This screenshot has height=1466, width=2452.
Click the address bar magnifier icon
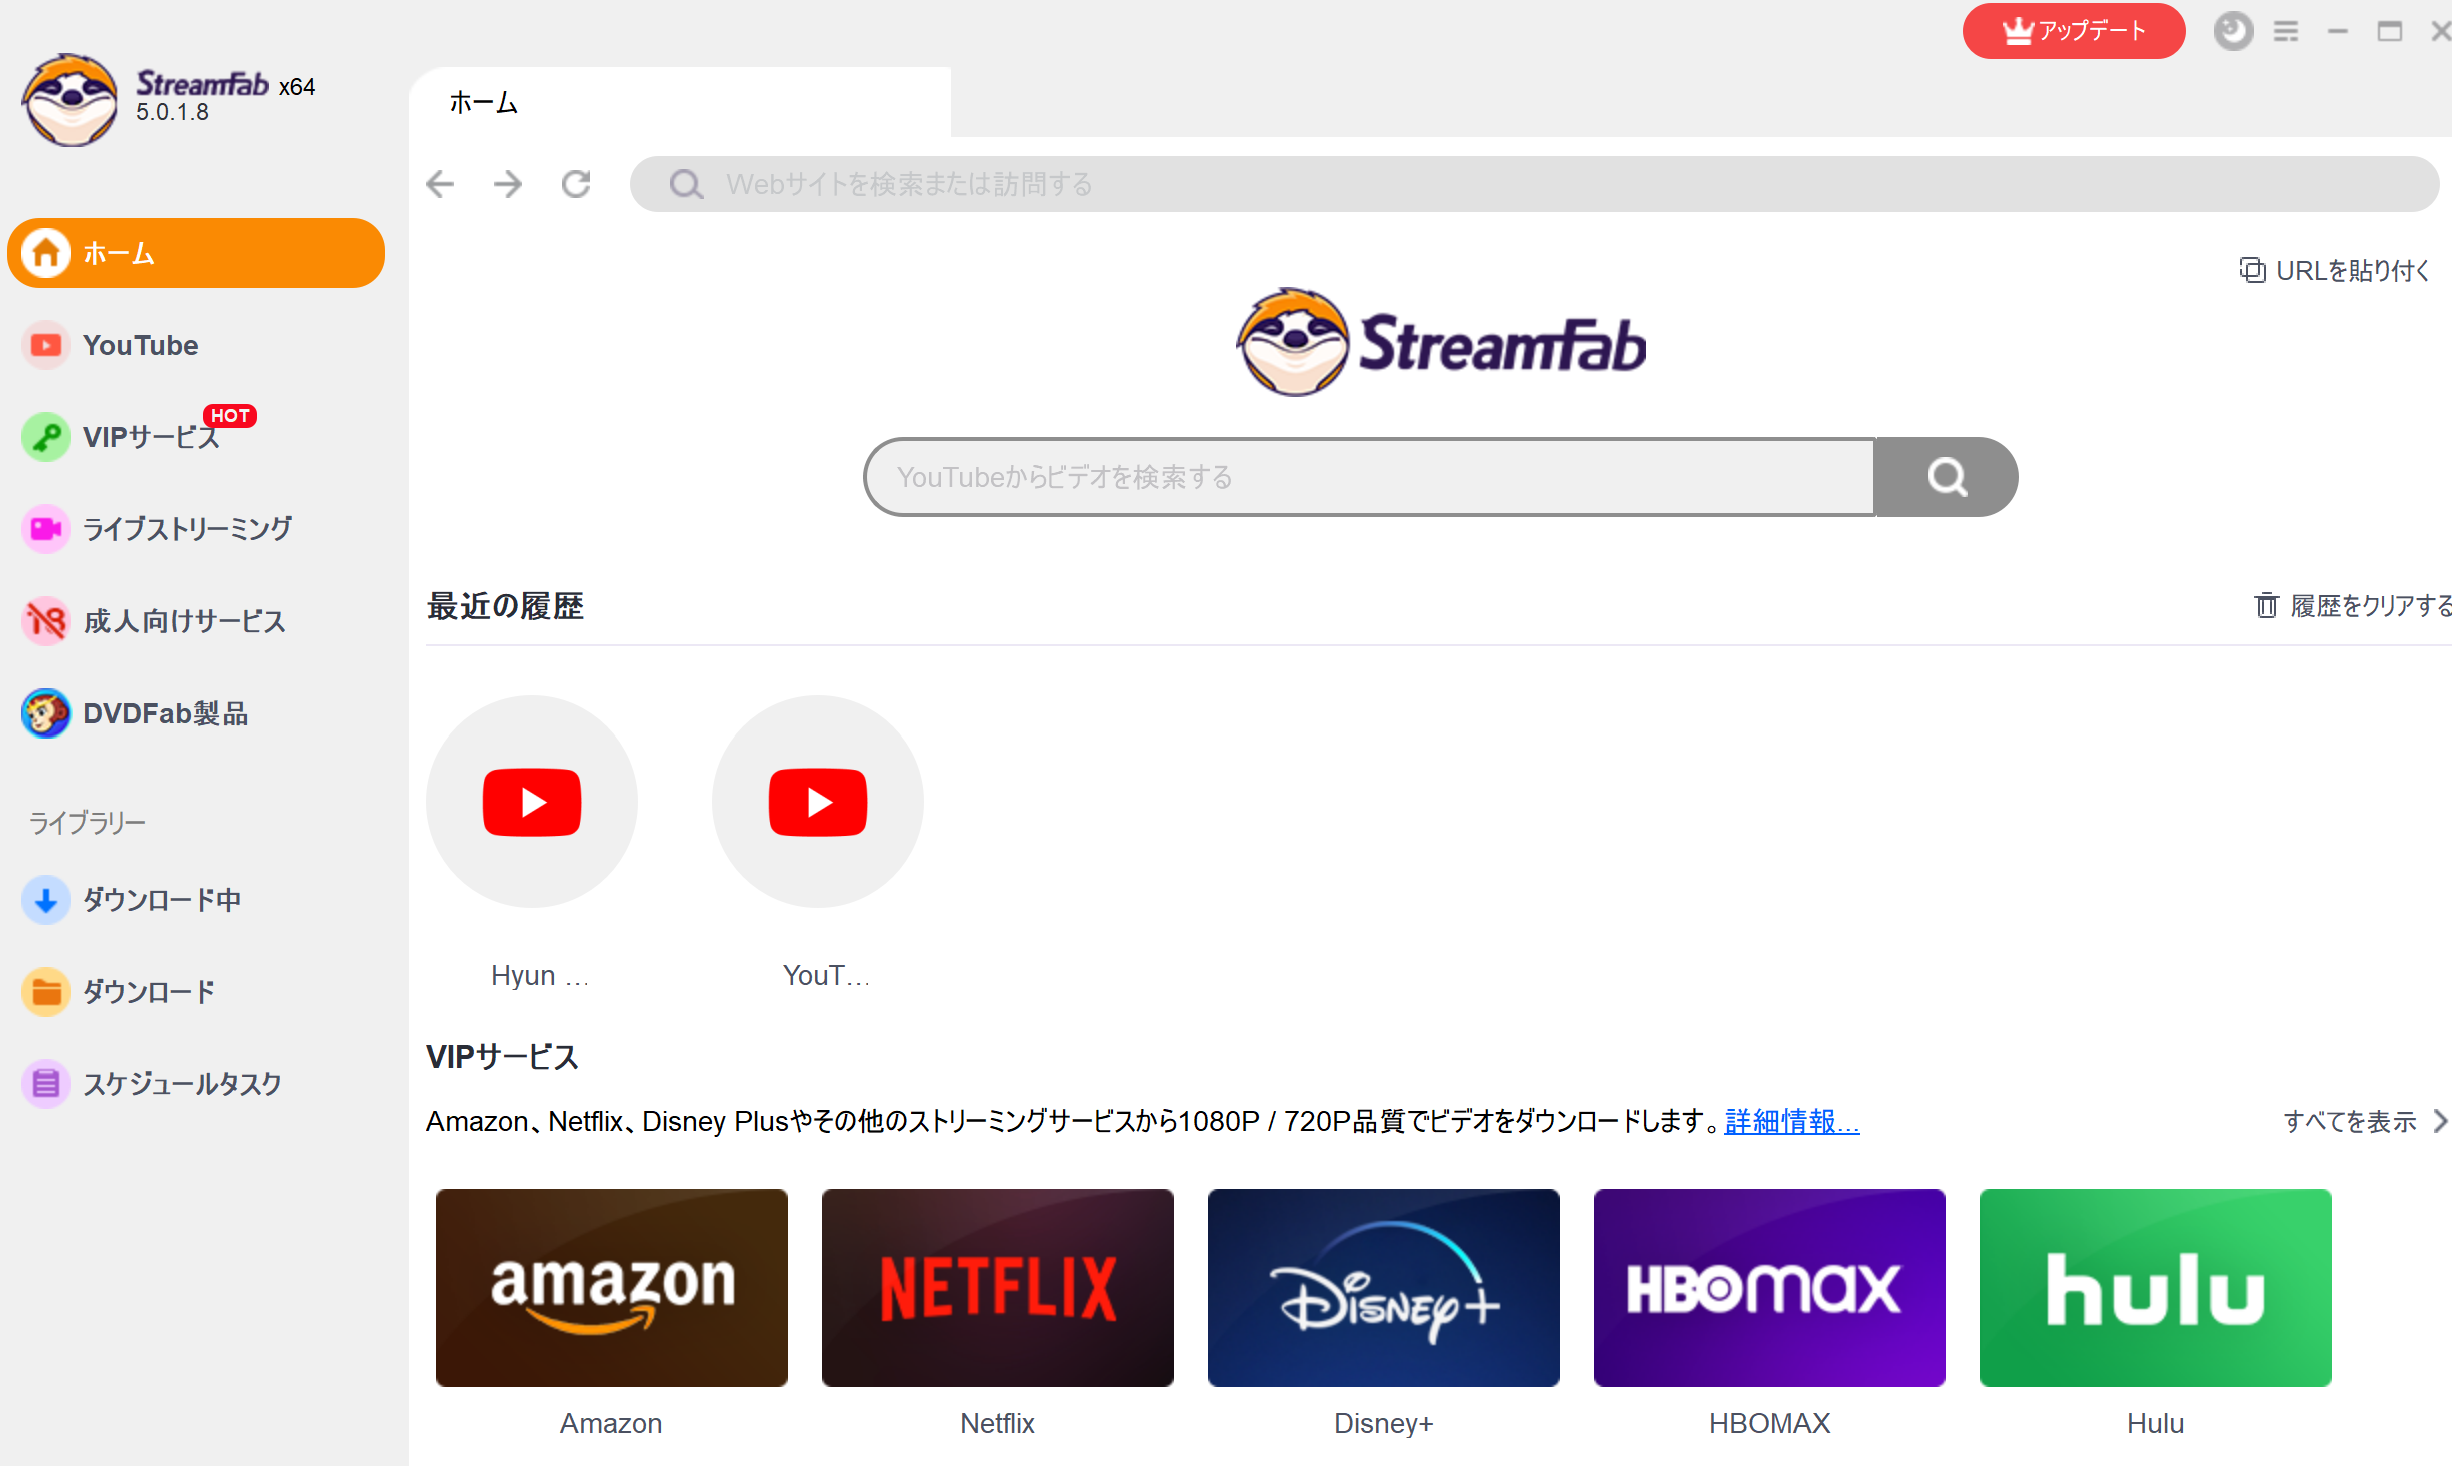(686, 184)
